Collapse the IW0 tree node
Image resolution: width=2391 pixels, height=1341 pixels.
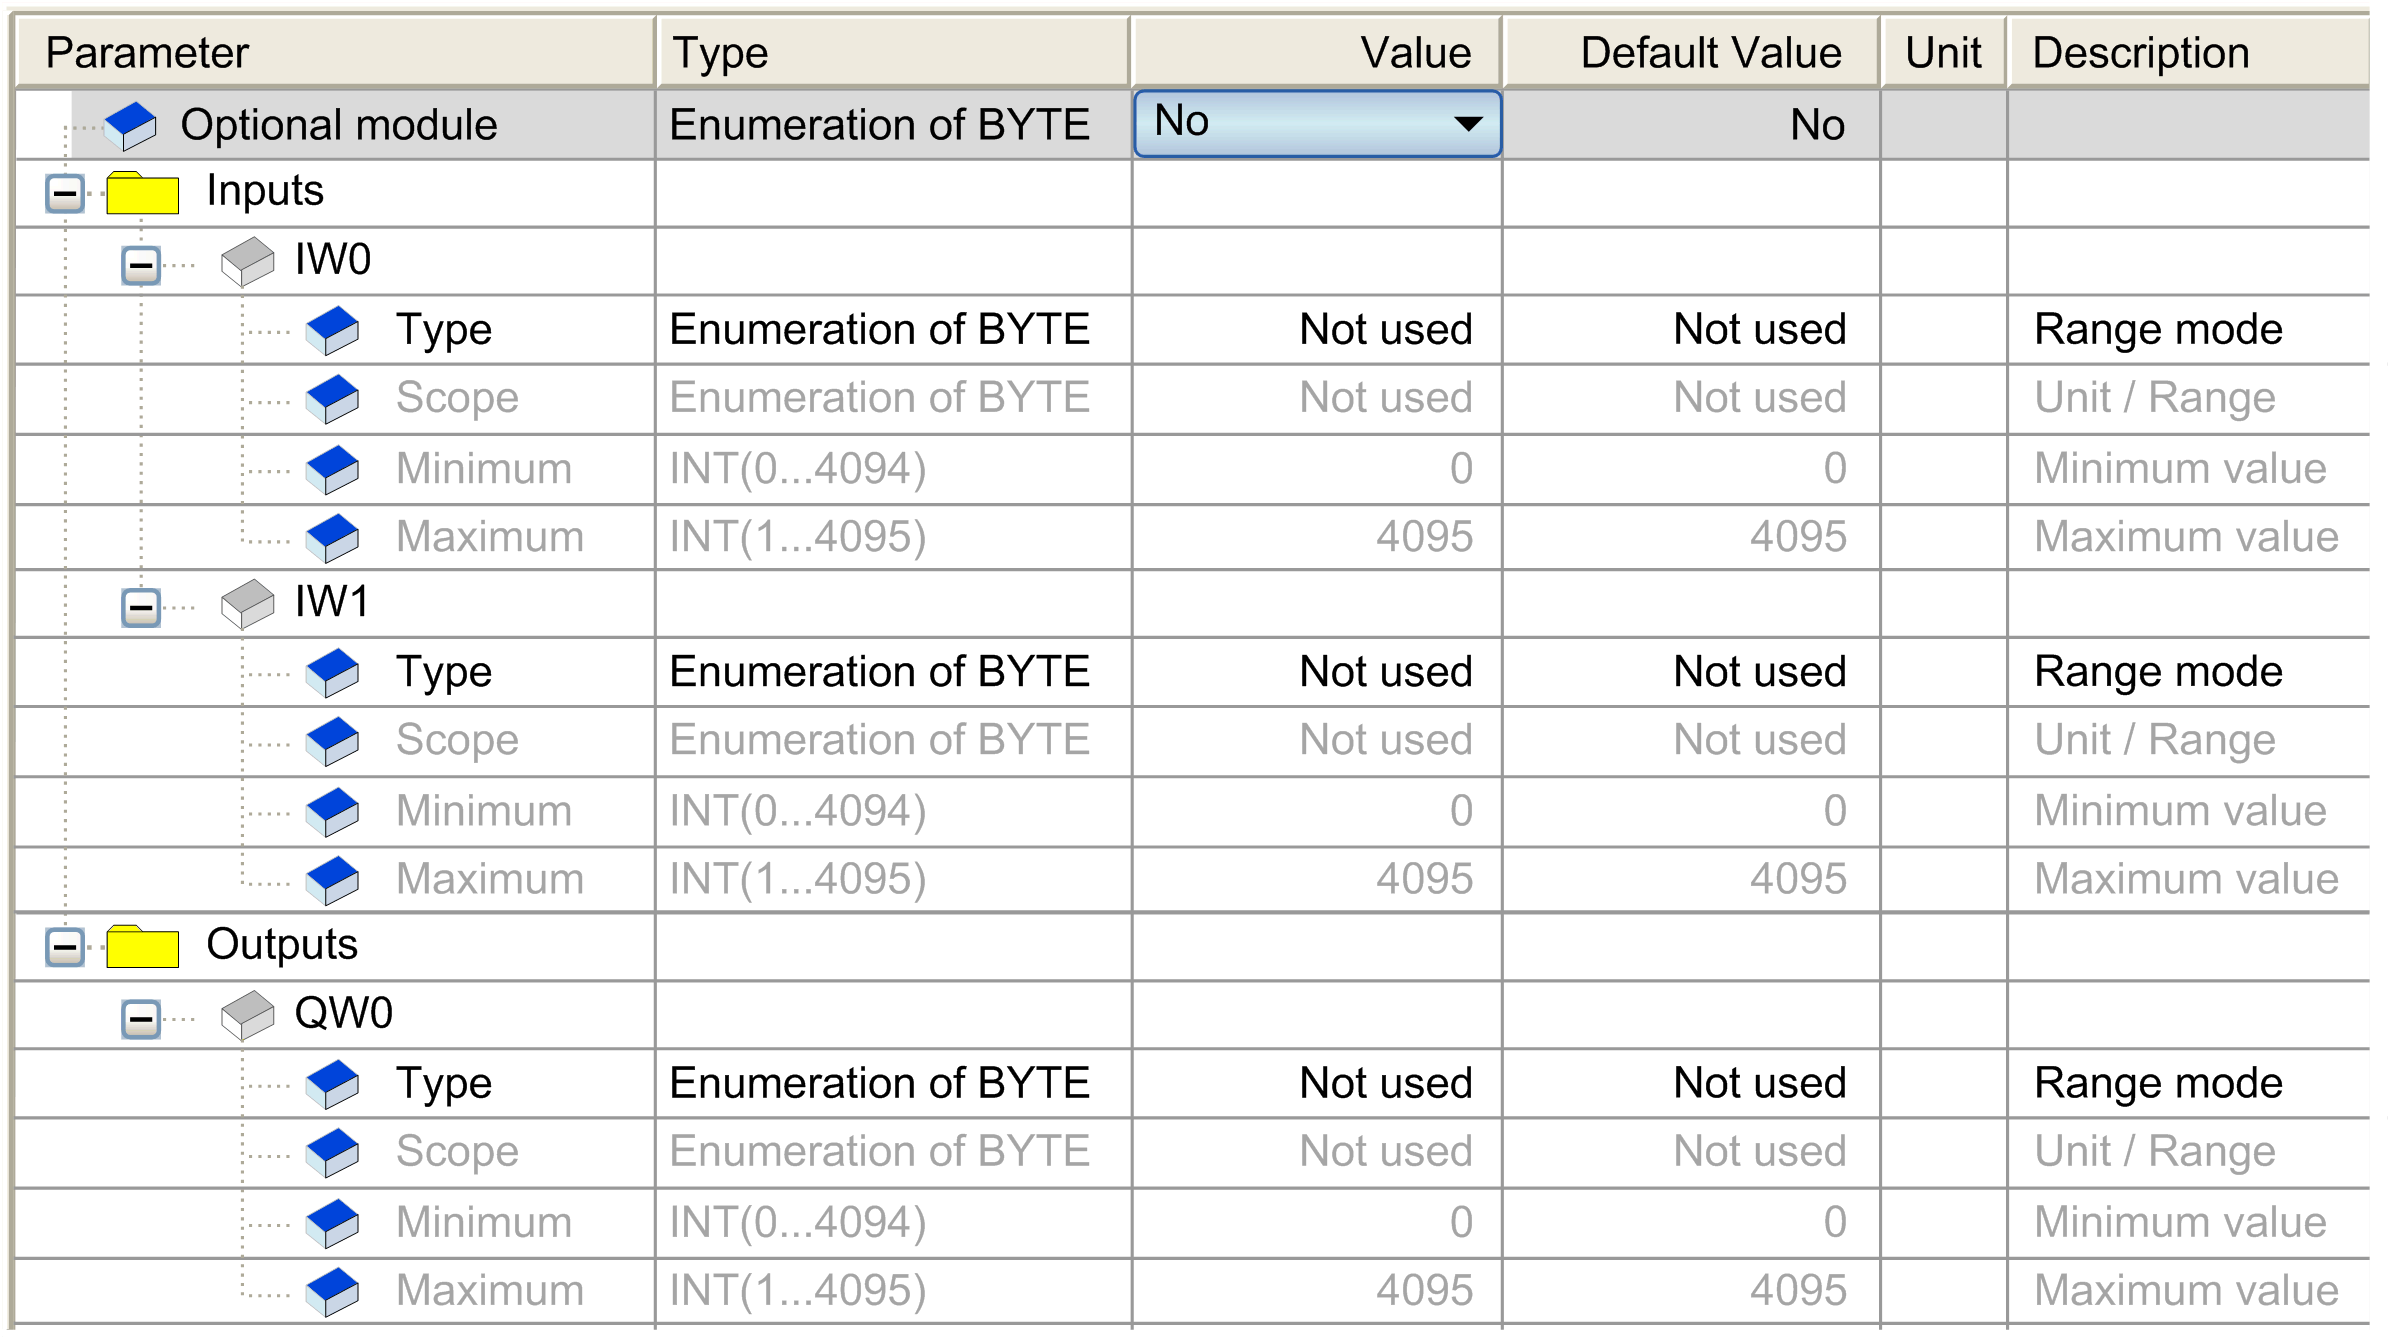coord(141,265)
